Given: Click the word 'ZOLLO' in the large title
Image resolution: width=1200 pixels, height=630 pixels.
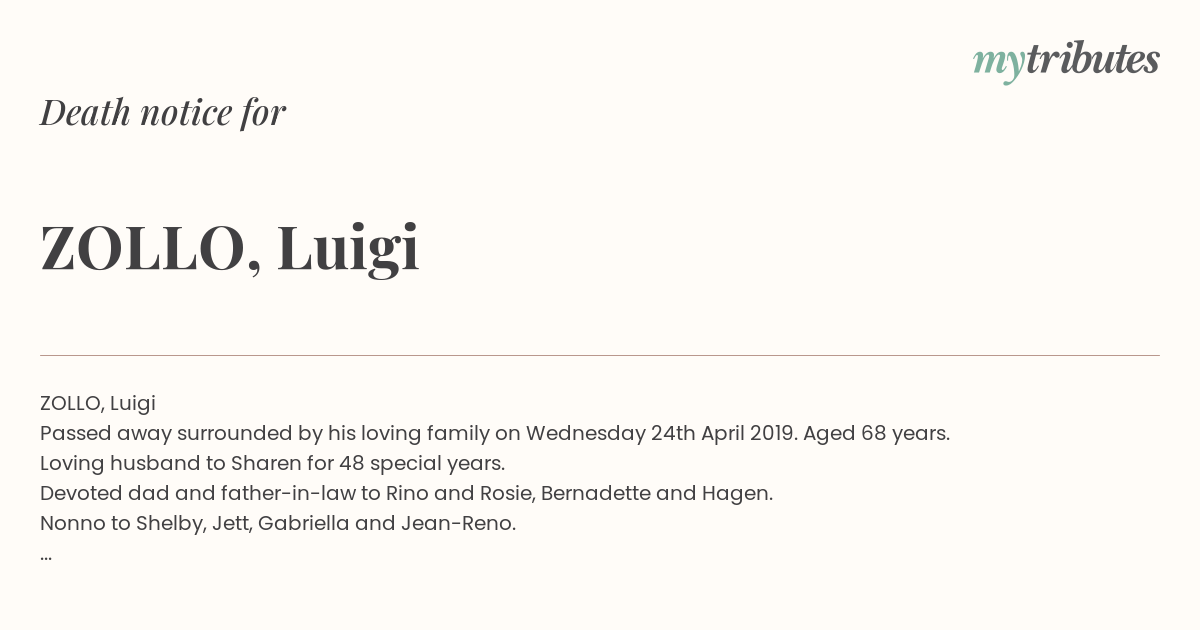Looking at the screenshot, I should (143, 248).
